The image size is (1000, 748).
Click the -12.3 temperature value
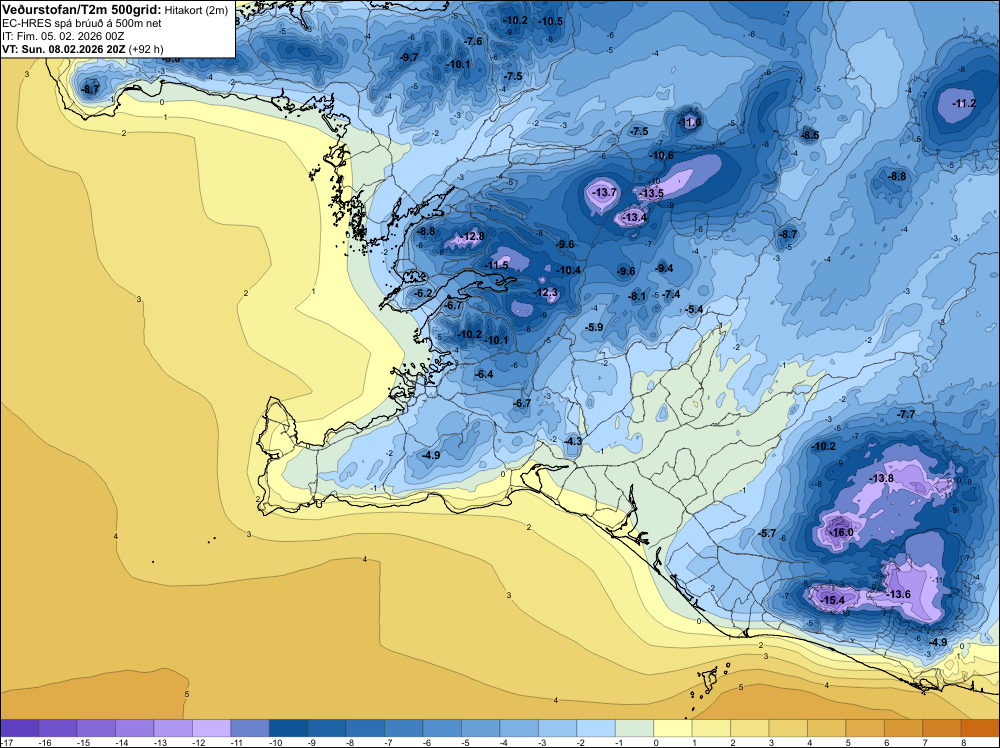point(545,293)
